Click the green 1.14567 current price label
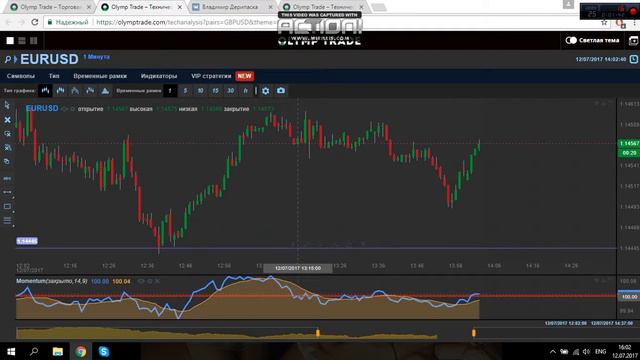 pos(629,143)
